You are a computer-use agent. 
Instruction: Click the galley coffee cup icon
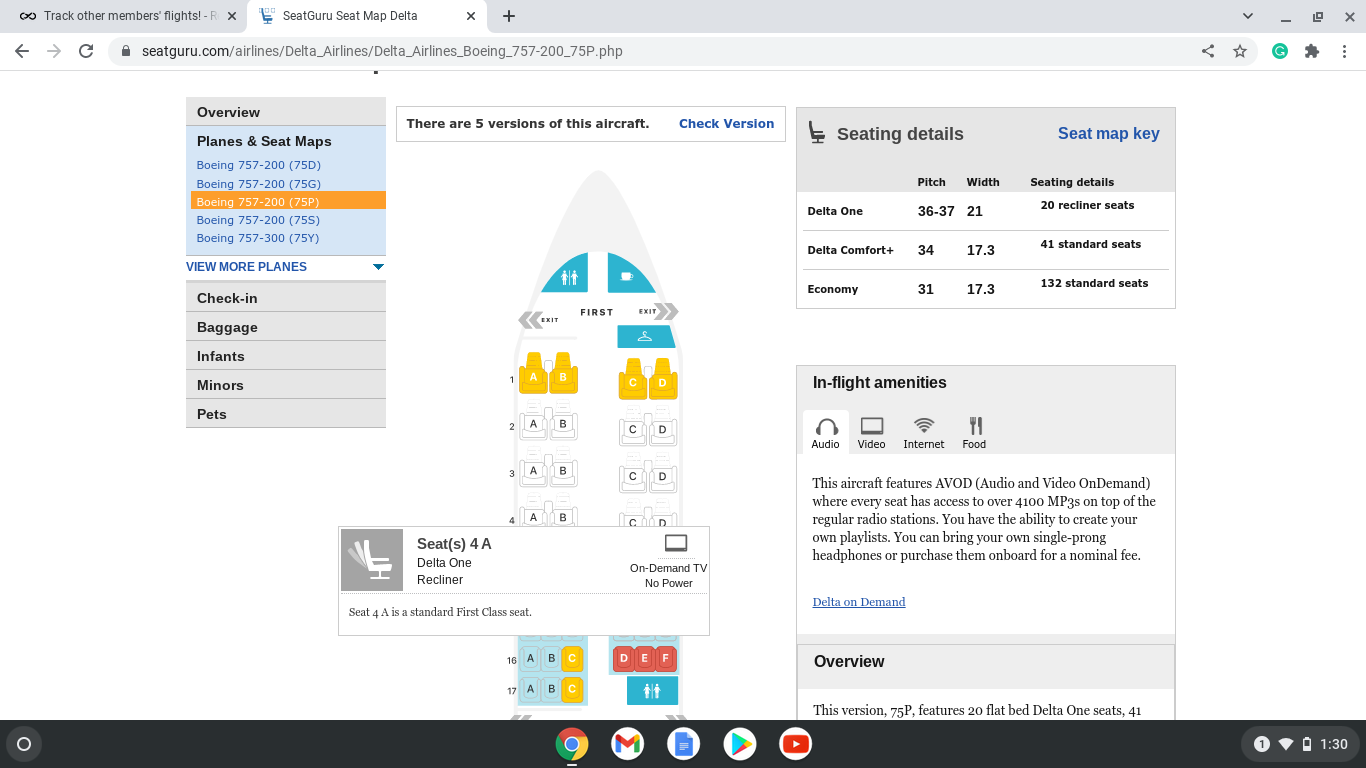(x=627, y=275)
